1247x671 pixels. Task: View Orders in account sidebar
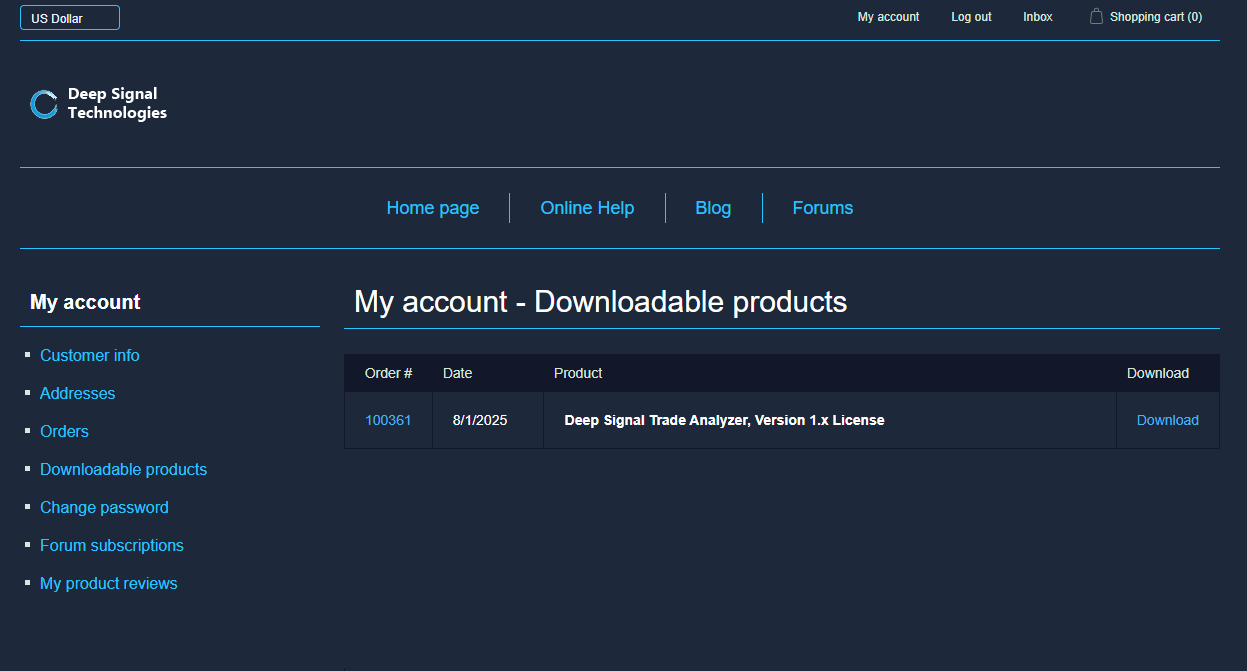pyautogui.click(x=64, y=432)
